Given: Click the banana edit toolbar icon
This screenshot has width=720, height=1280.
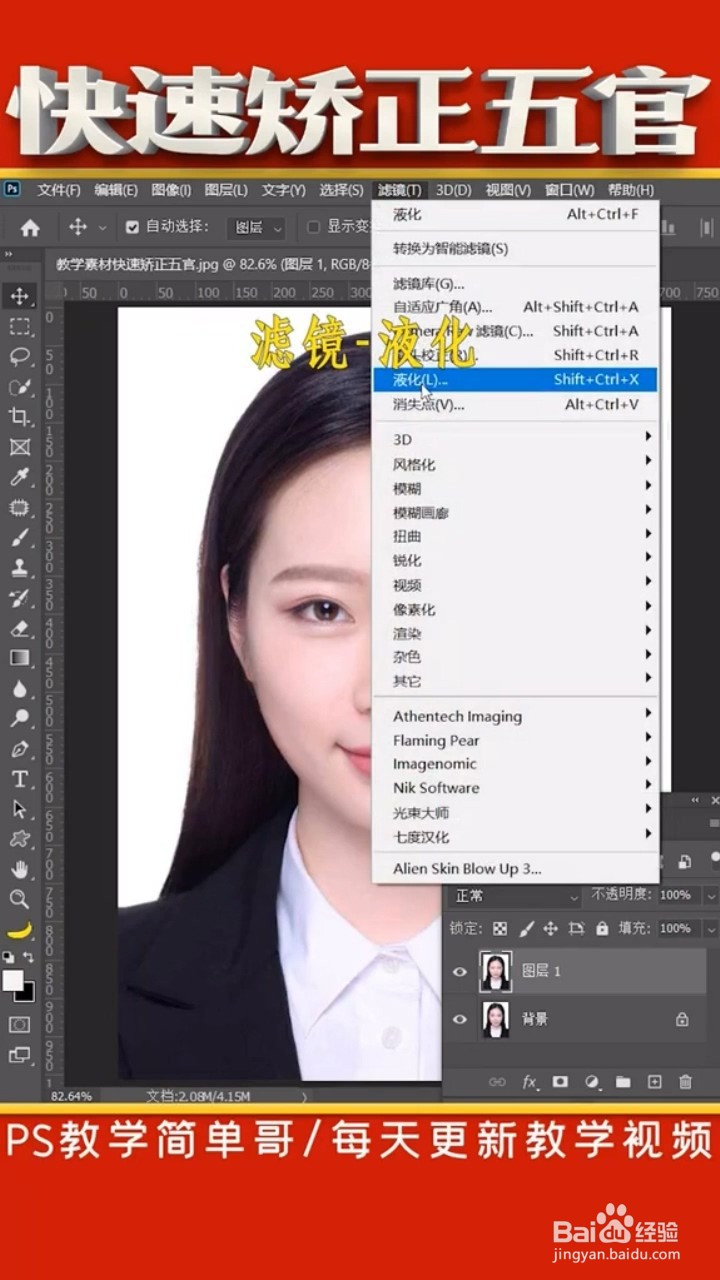Looking at the screenshot, I should pos(20,930).
